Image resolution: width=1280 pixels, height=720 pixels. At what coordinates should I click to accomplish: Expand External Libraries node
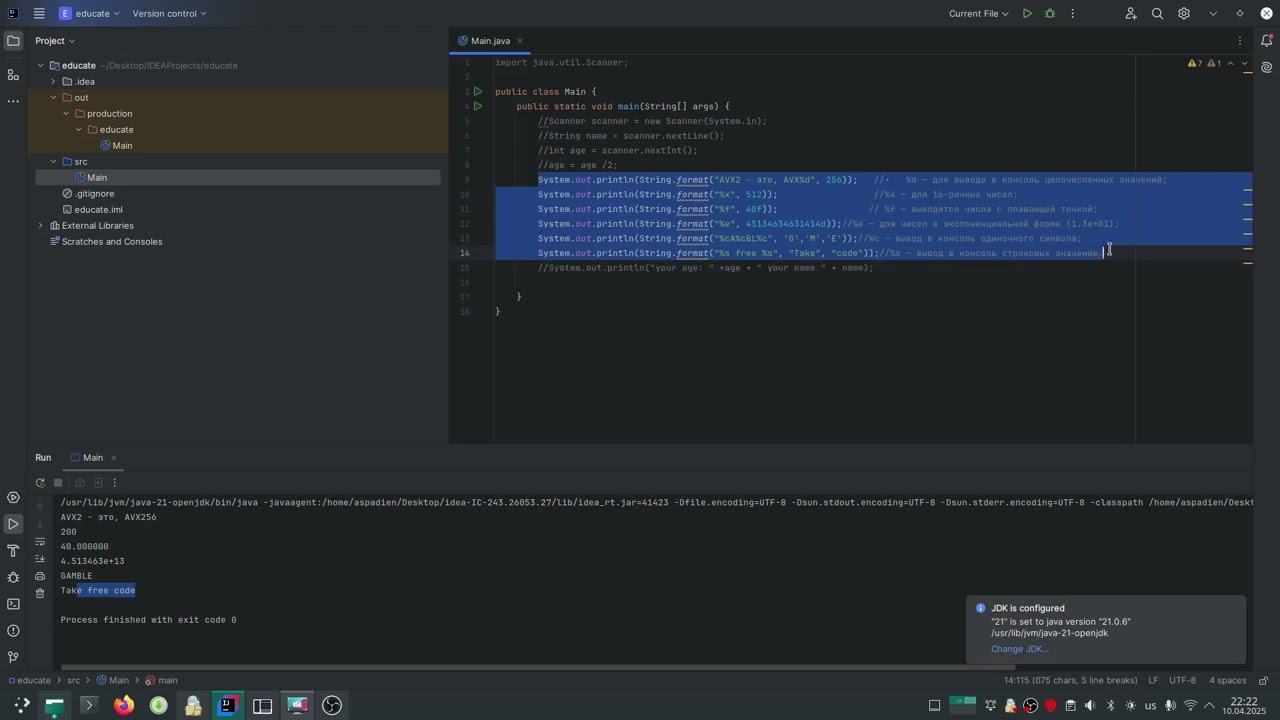[41, 226]
